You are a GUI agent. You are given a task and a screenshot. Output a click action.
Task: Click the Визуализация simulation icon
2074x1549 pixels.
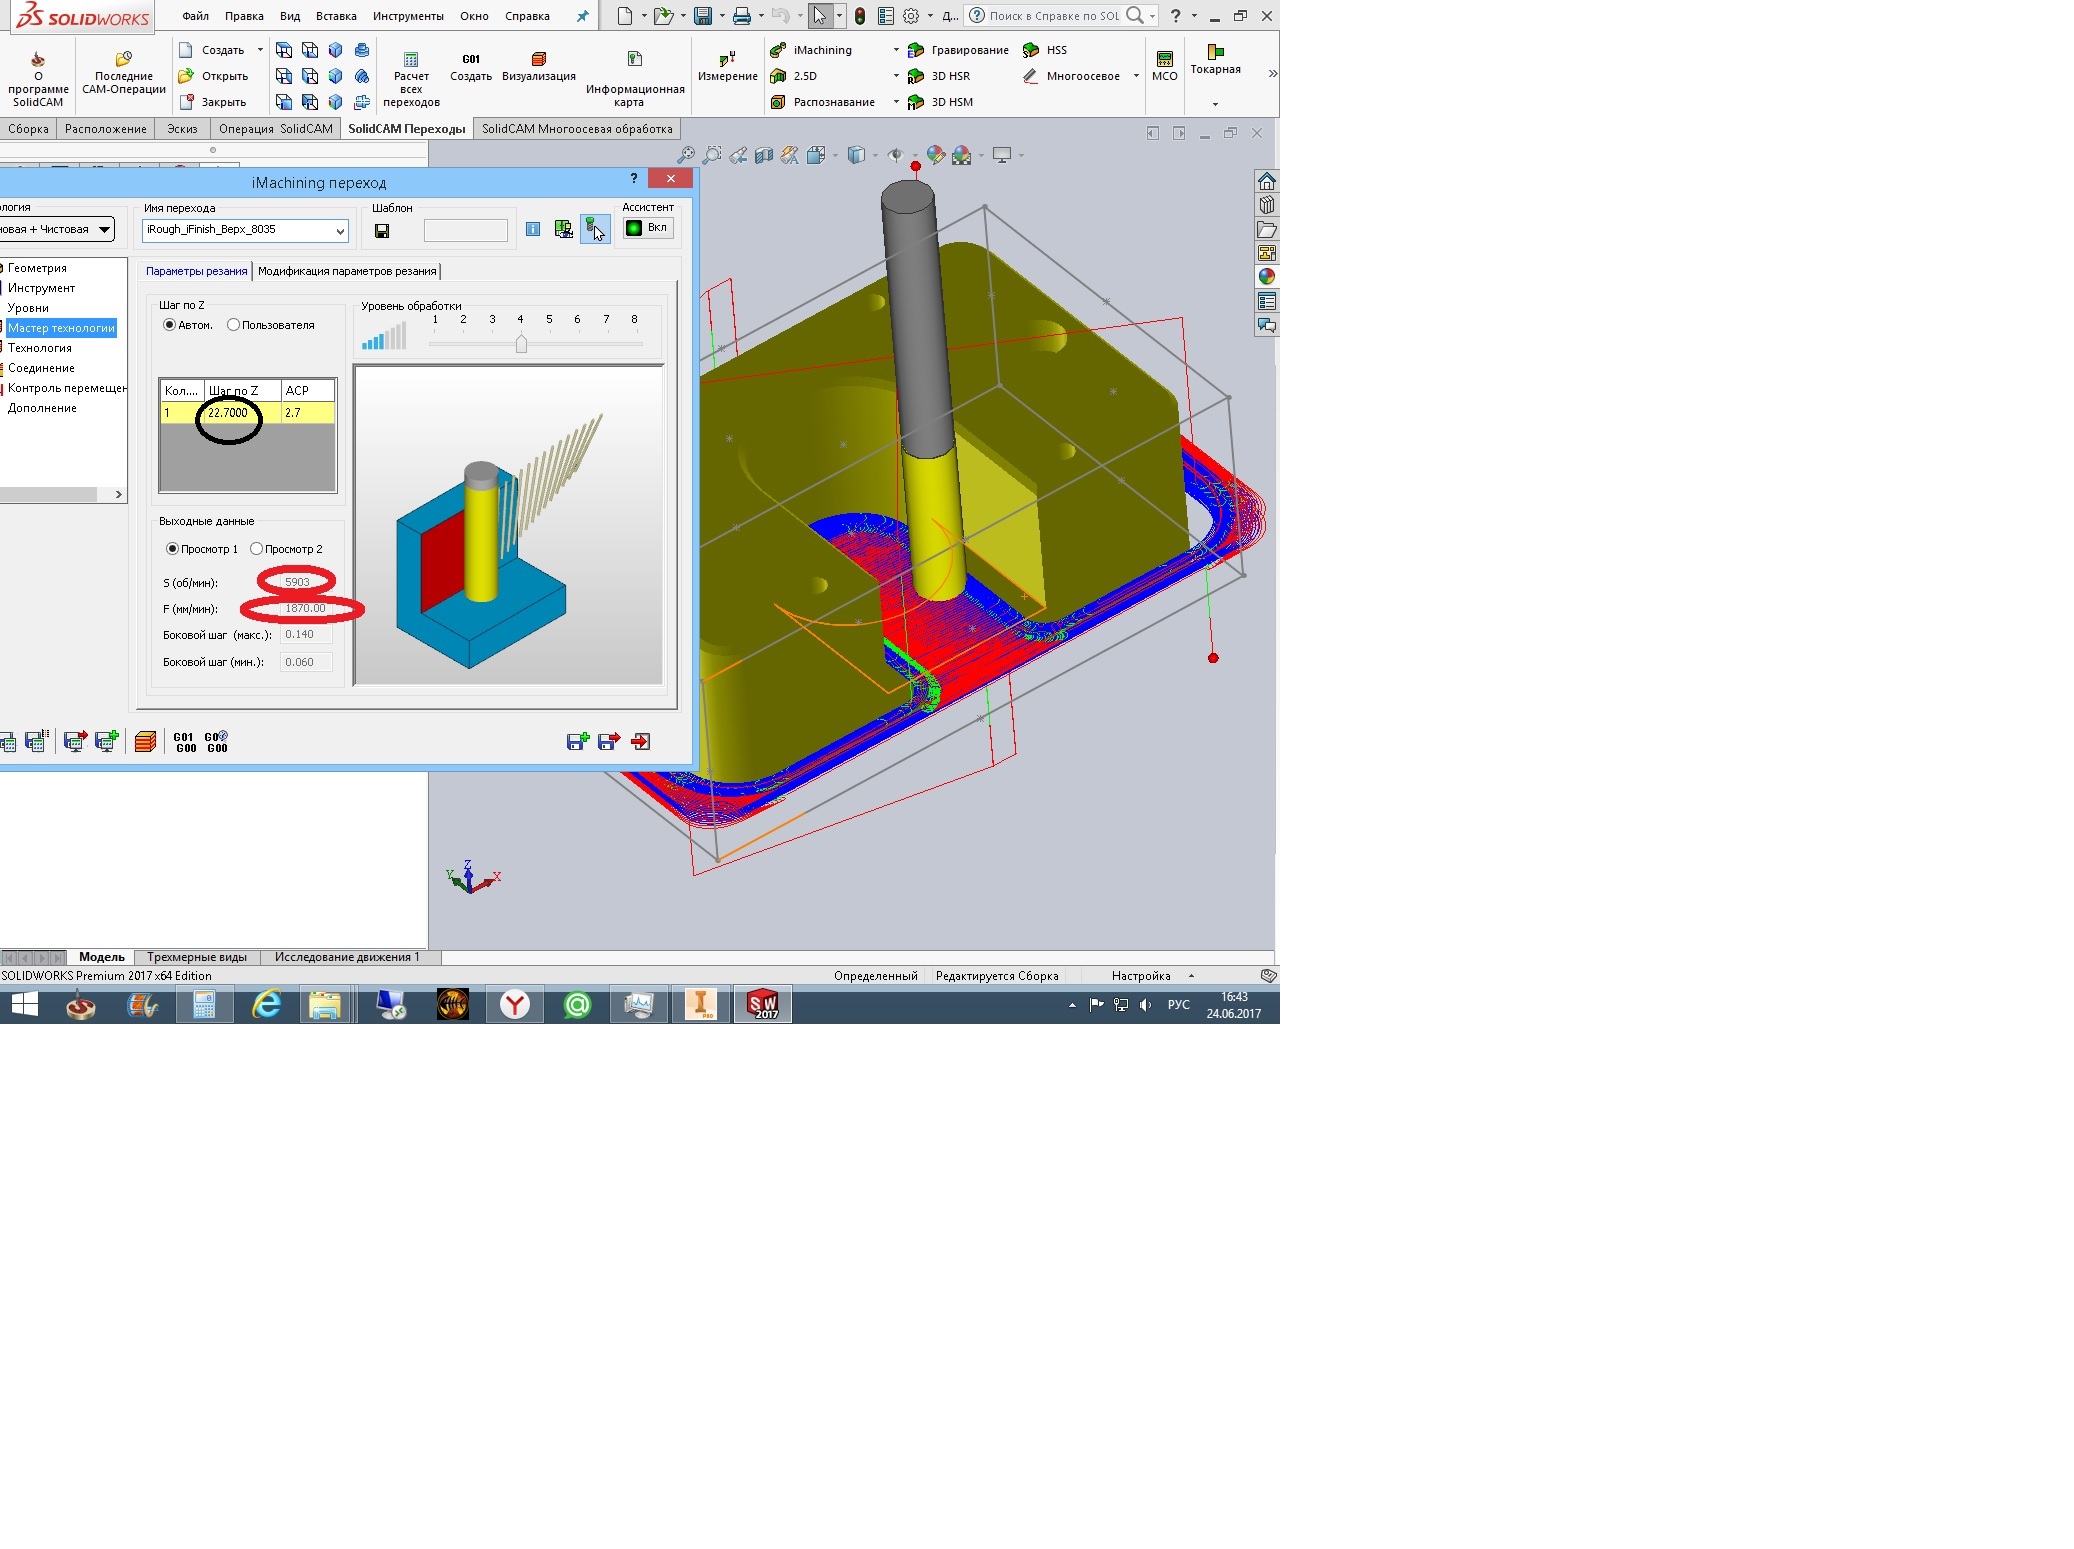coord(538,60)
